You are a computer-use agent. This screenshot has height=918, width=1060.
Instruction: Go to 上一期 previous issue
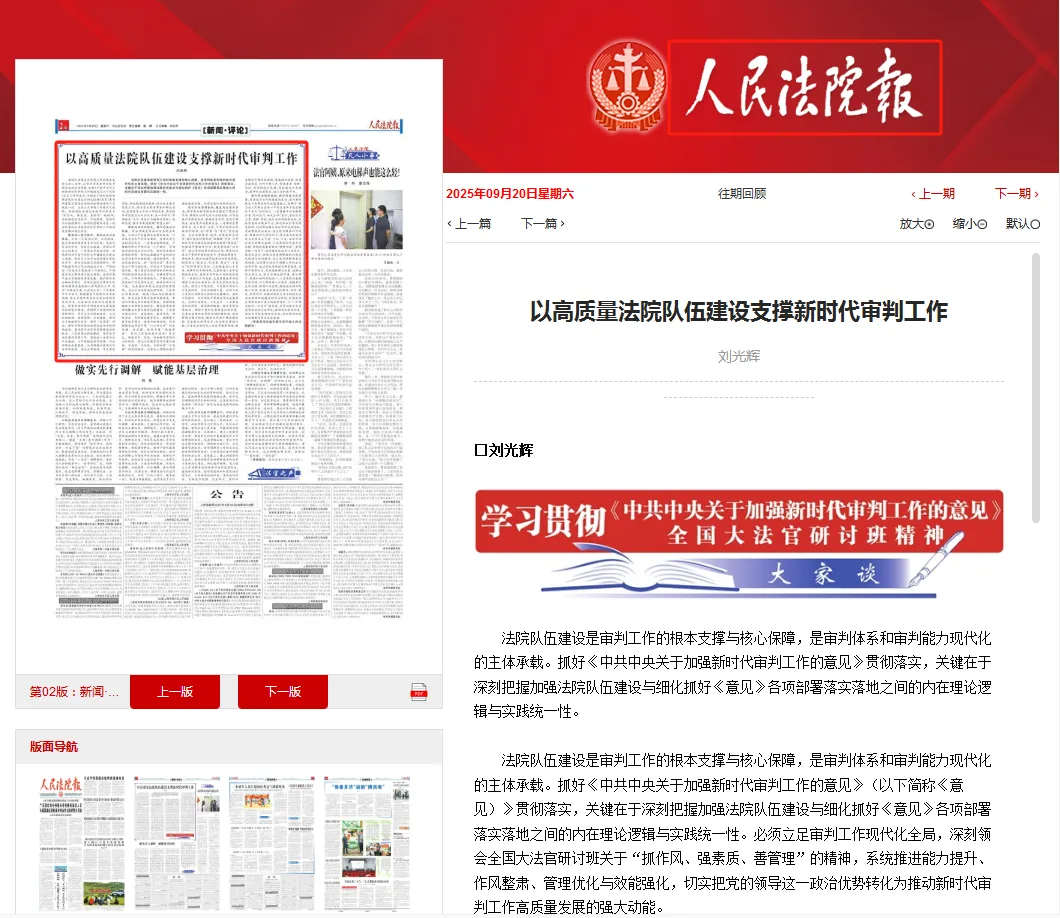(x=933, y=194)
